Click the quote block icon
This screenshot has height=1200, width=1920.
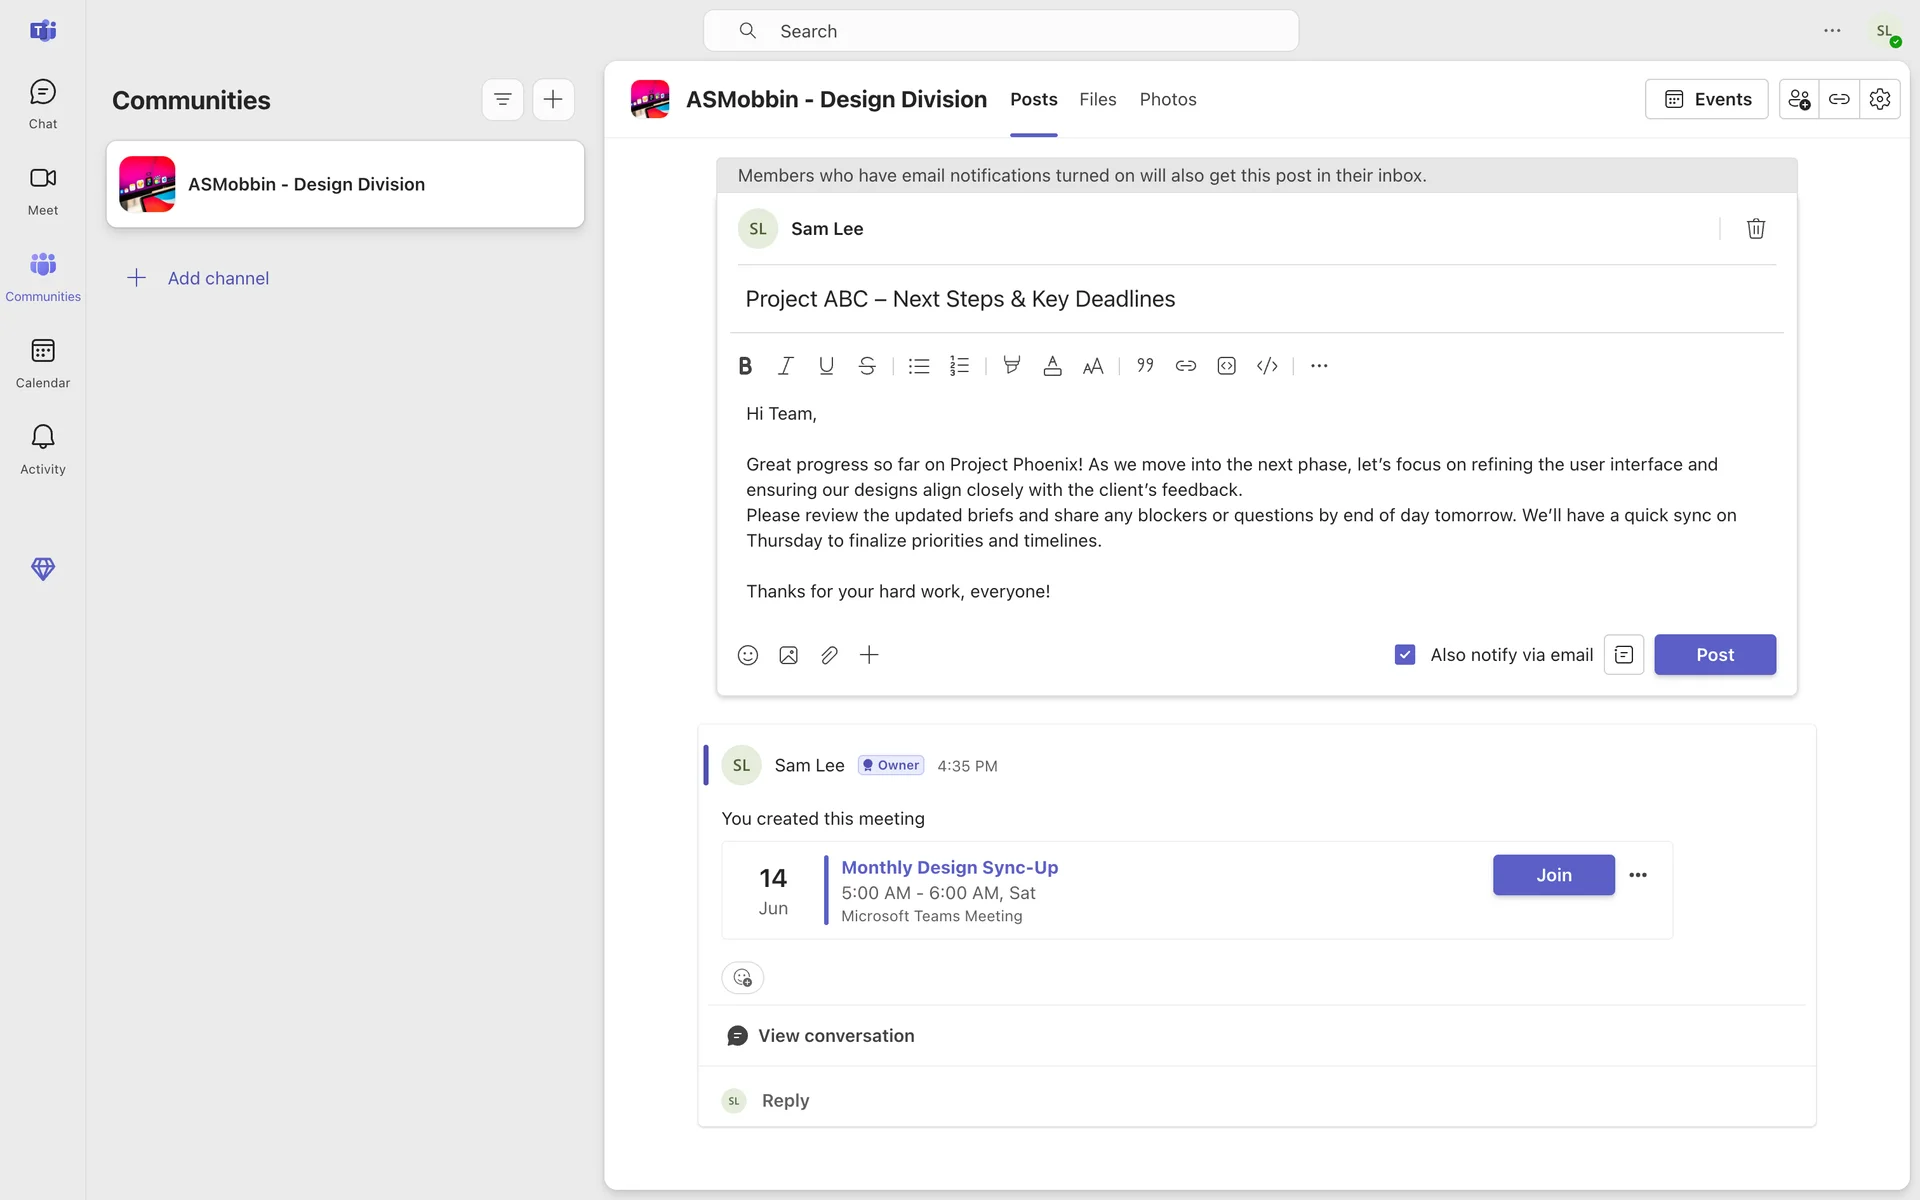1145,366
